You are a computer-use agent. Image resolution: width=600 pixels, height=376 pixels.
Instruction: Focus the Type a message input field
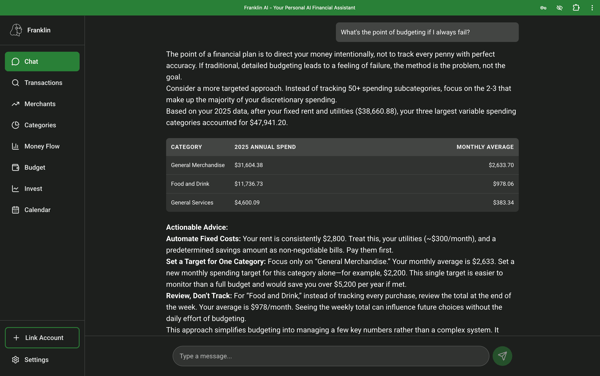pos(331,356)
